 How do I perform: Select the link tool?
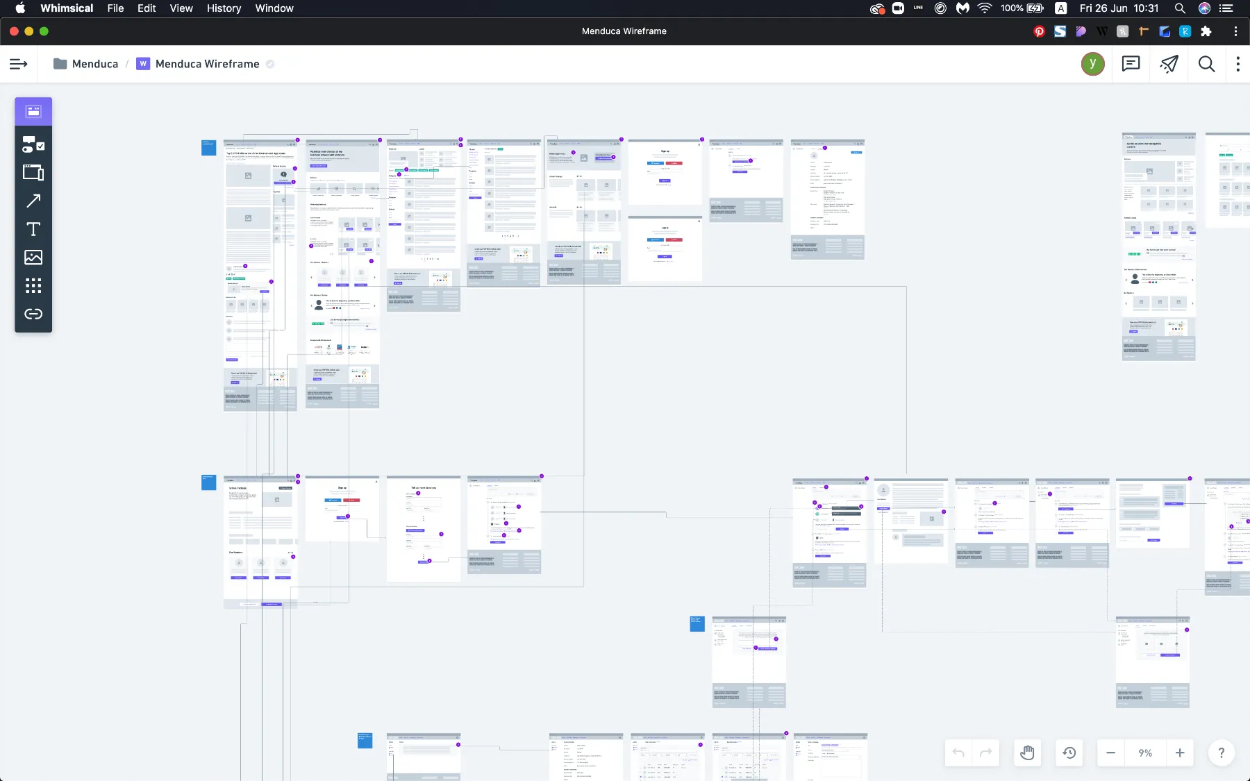(33, 314)
